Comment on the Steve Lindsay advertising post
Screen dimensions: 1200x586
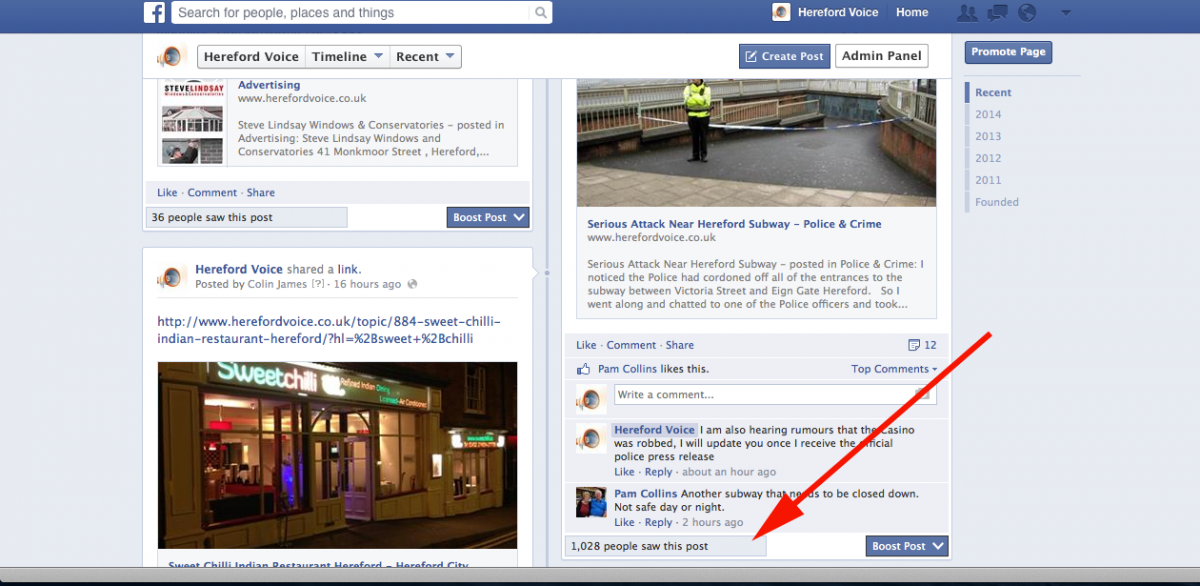click(x=212, y=193)
